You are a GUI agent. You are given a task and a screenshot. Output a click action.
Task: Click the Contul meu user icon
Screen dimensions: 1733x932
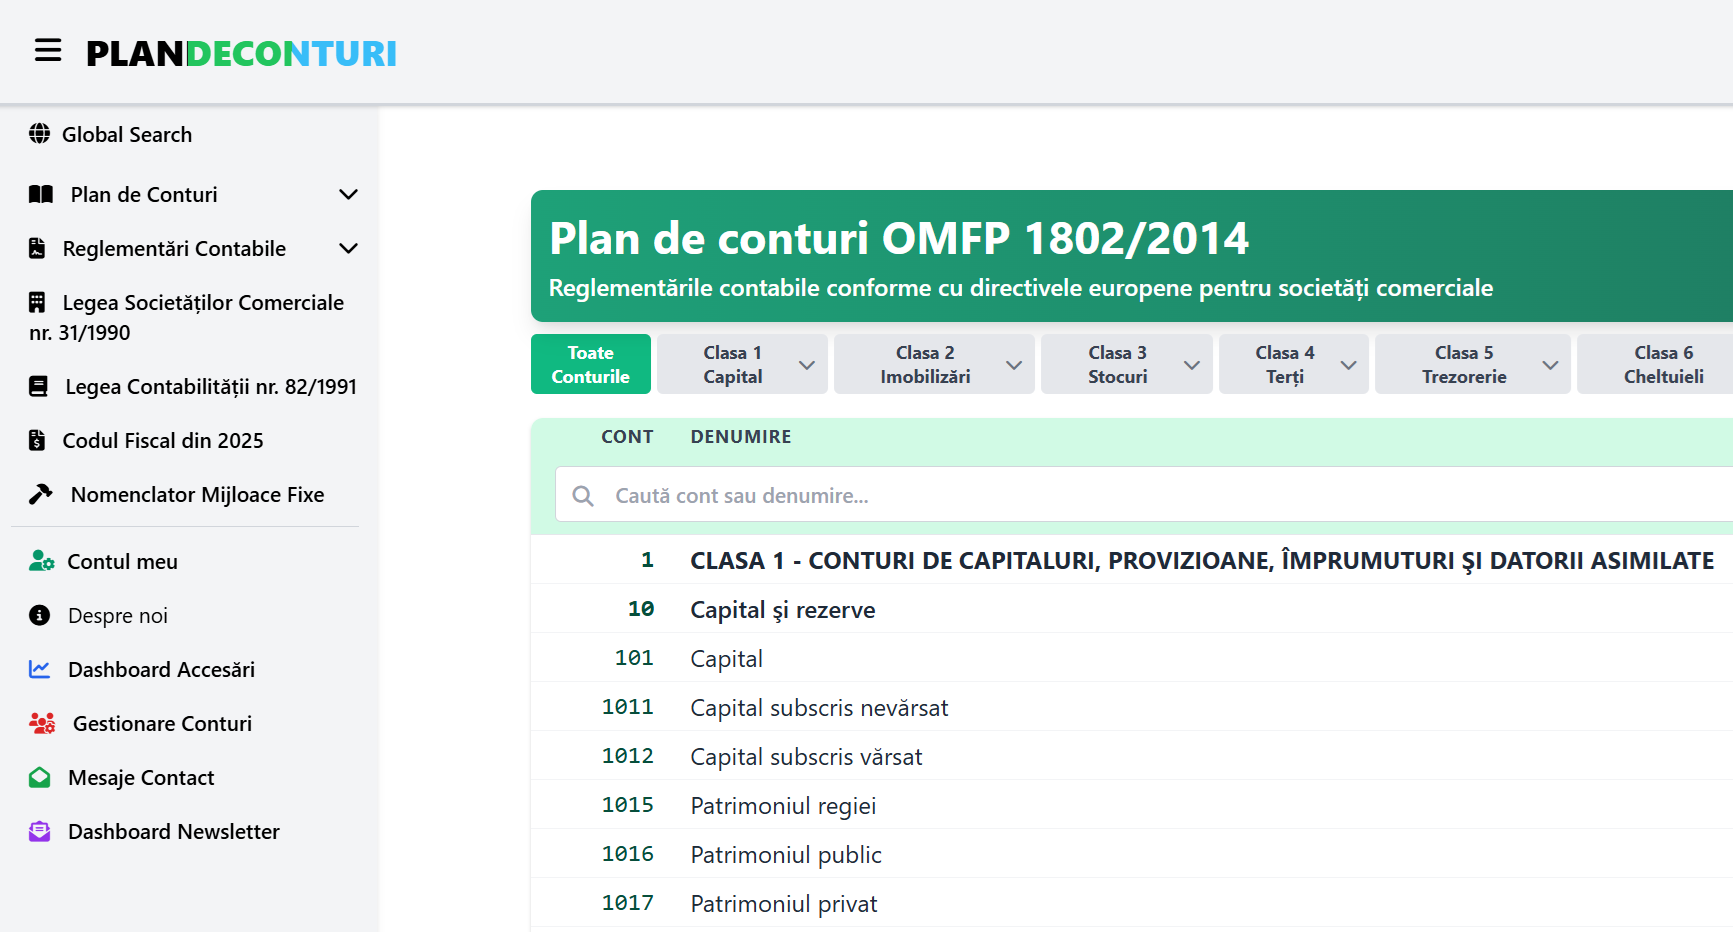(x=41, y=561)
